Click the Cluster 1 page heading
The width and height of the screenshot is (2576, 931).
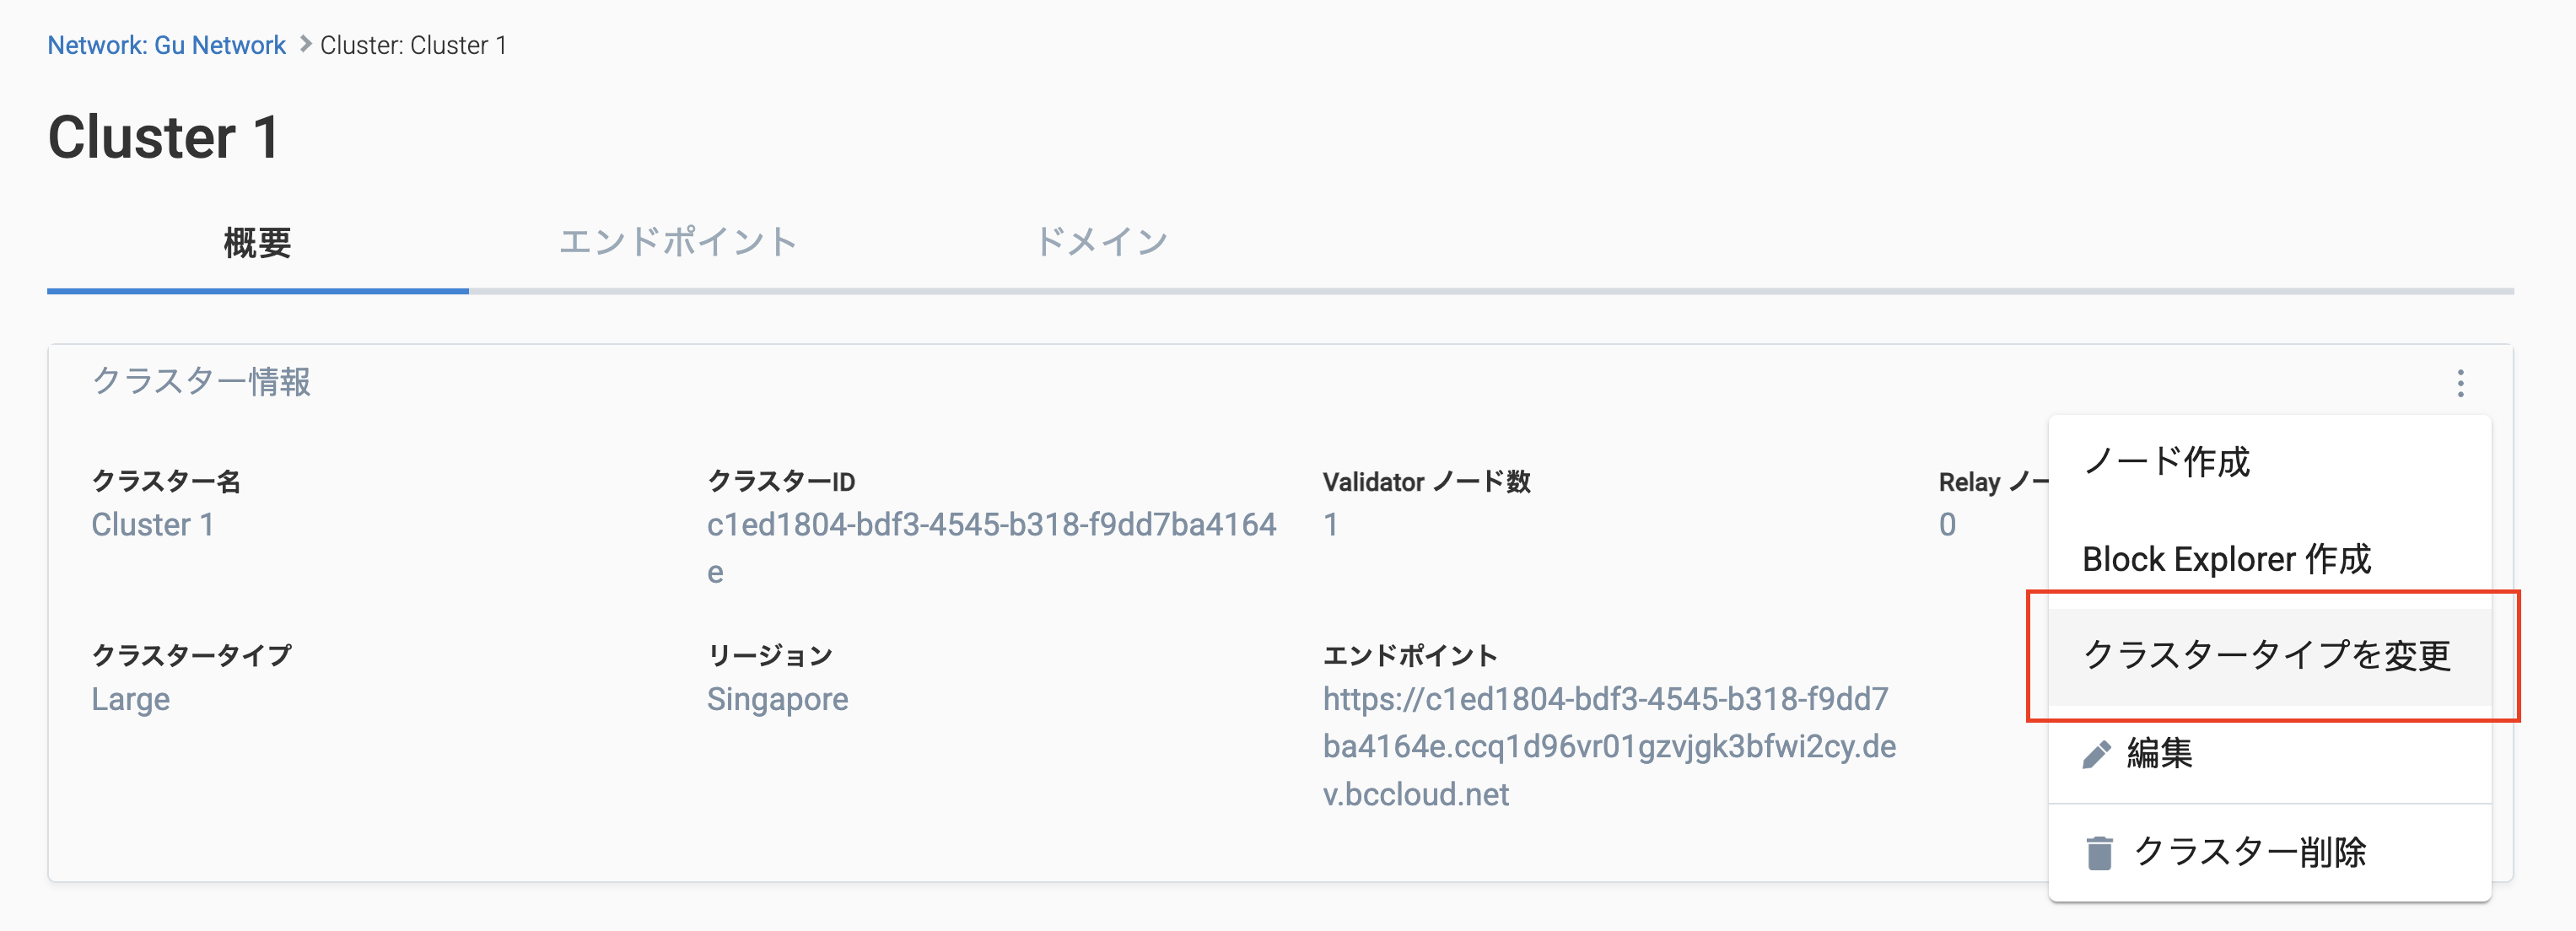coord(164,137)
